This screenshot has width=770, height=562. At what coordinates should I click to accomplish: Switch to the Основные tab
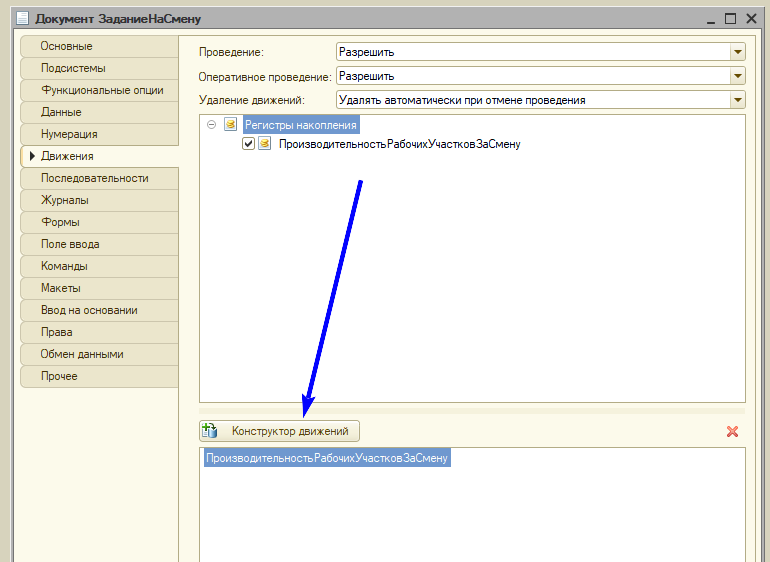tap(67, 46)
